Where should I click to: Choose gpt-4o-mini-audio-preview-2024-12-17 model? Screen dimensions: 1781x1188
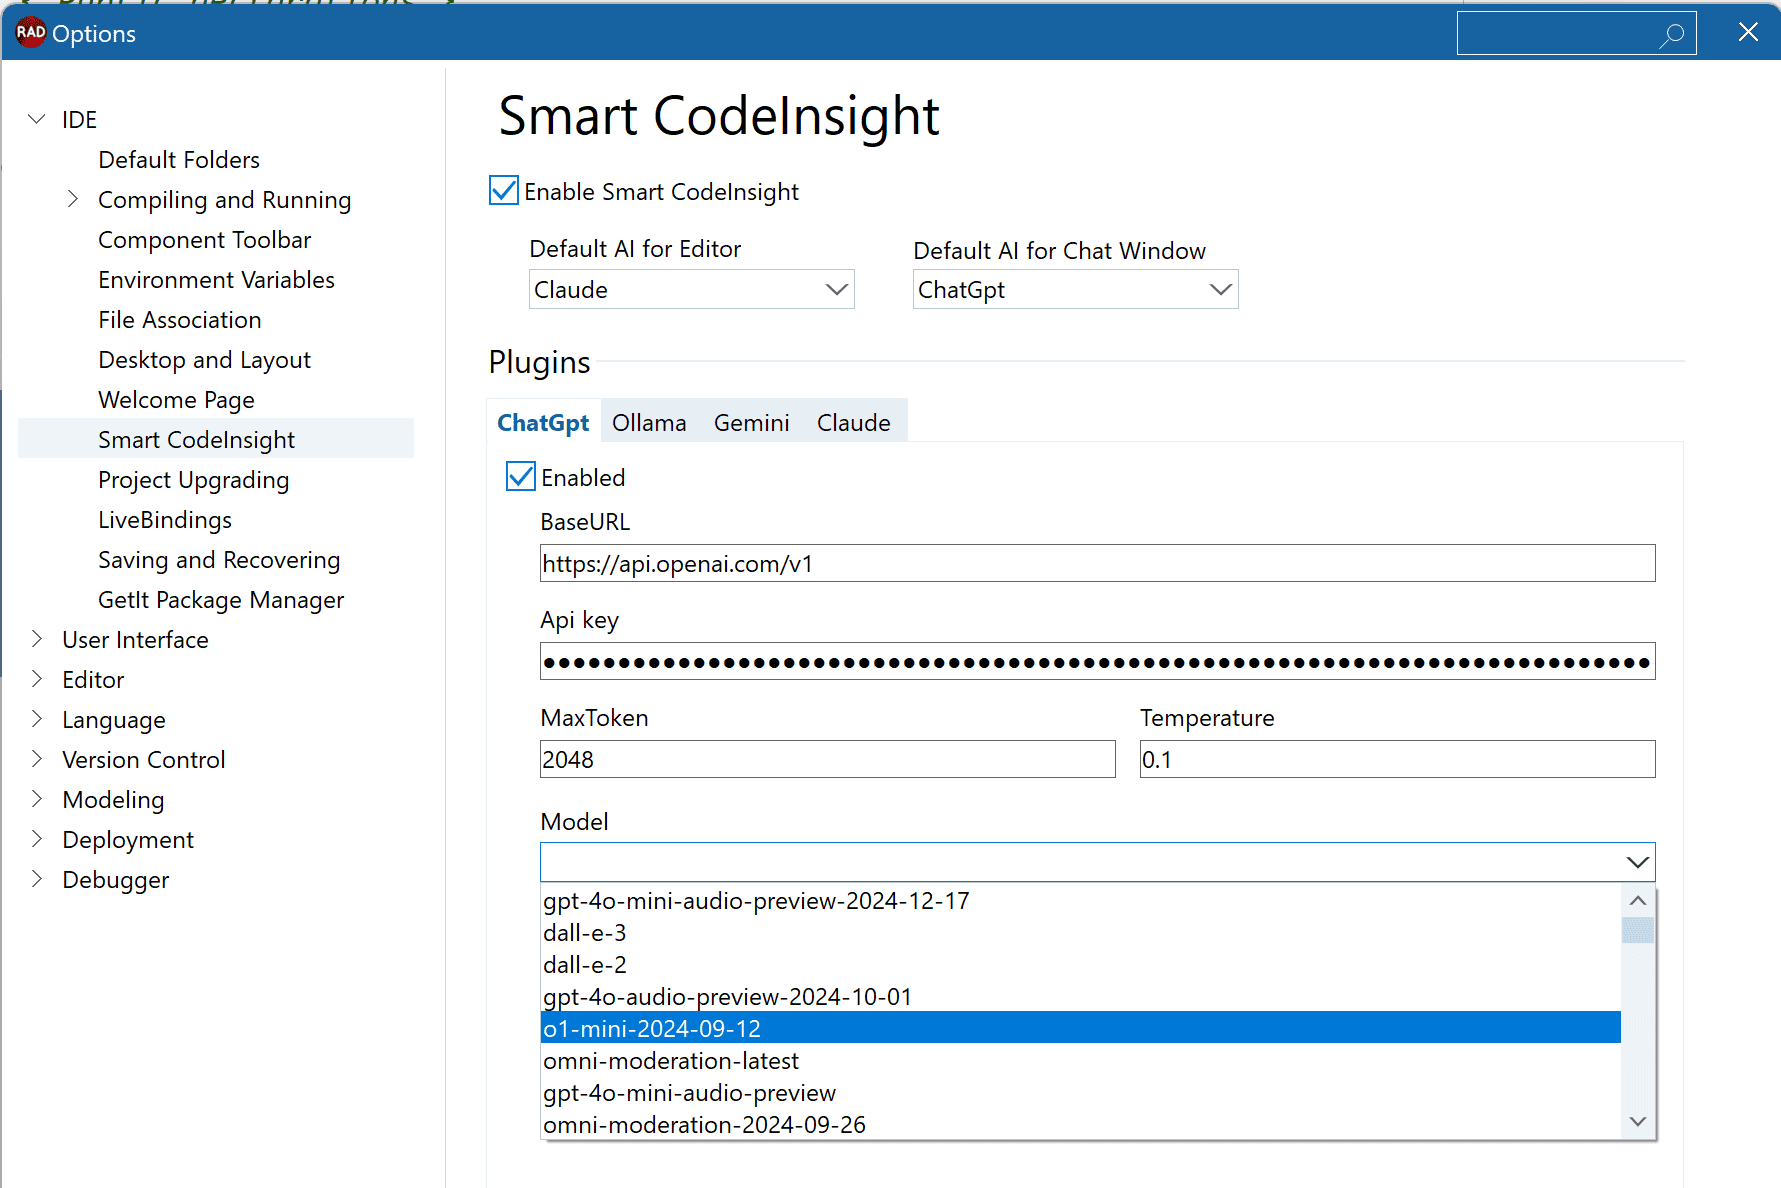pyautogui.click(x=1080, y=901)
